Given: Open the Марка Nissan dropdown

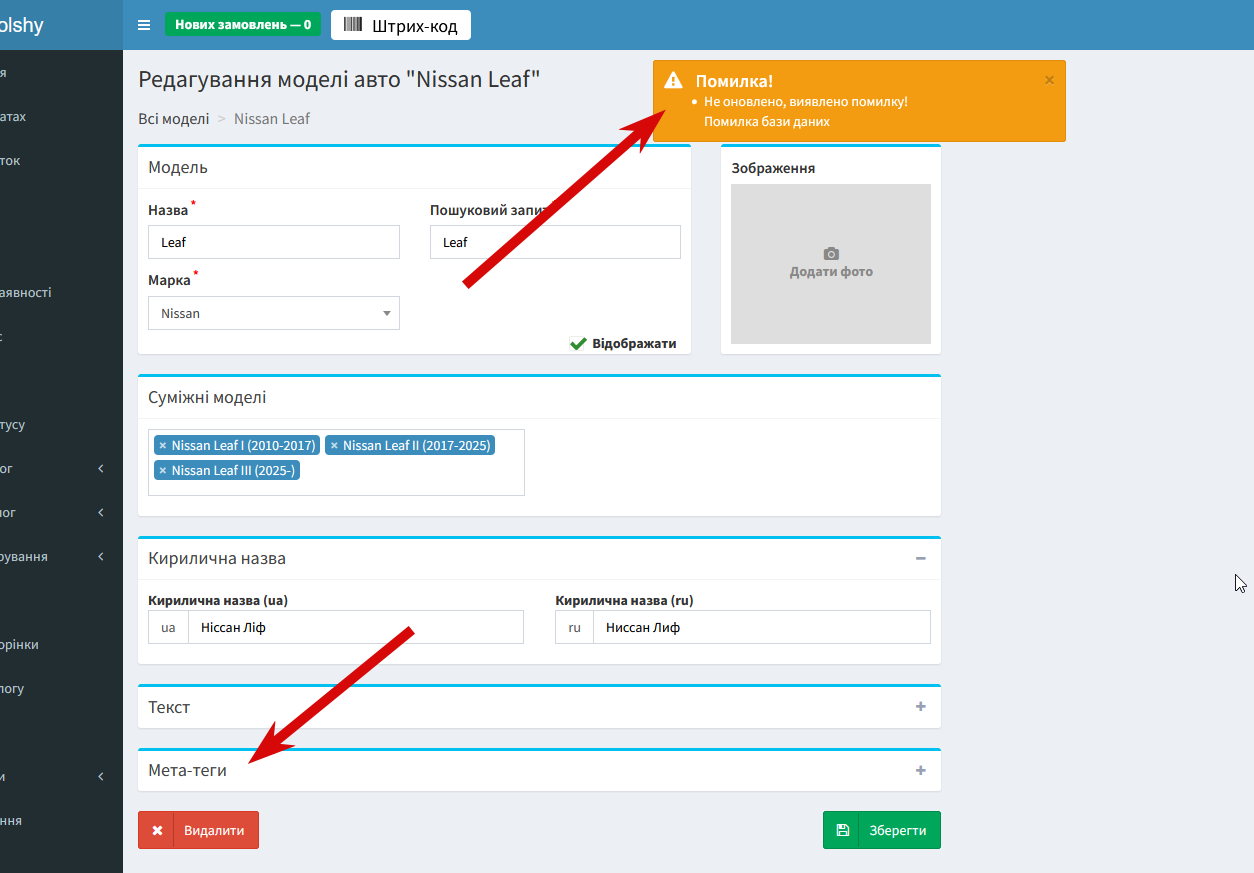Looking at the screenshot, I should pos(274,313).
